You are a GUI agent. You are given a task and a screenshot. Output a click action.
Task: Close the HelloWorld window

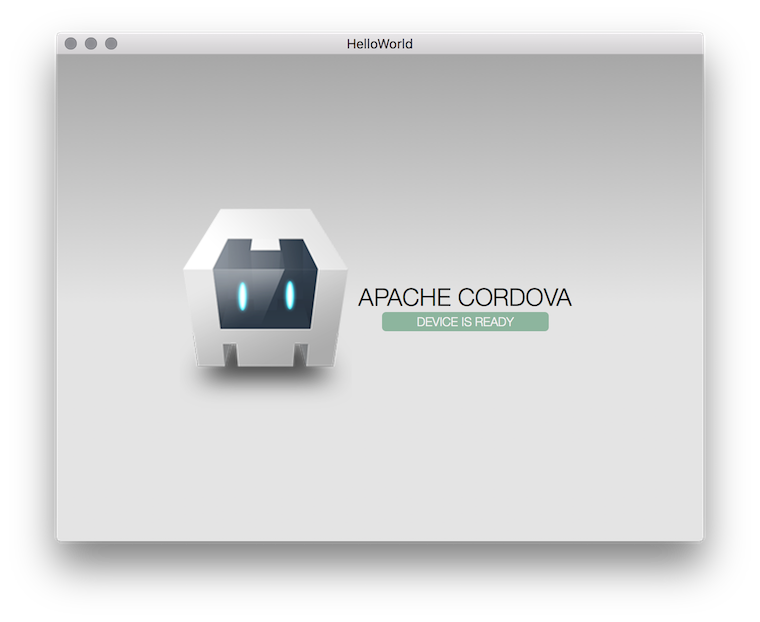coord(71,44)
